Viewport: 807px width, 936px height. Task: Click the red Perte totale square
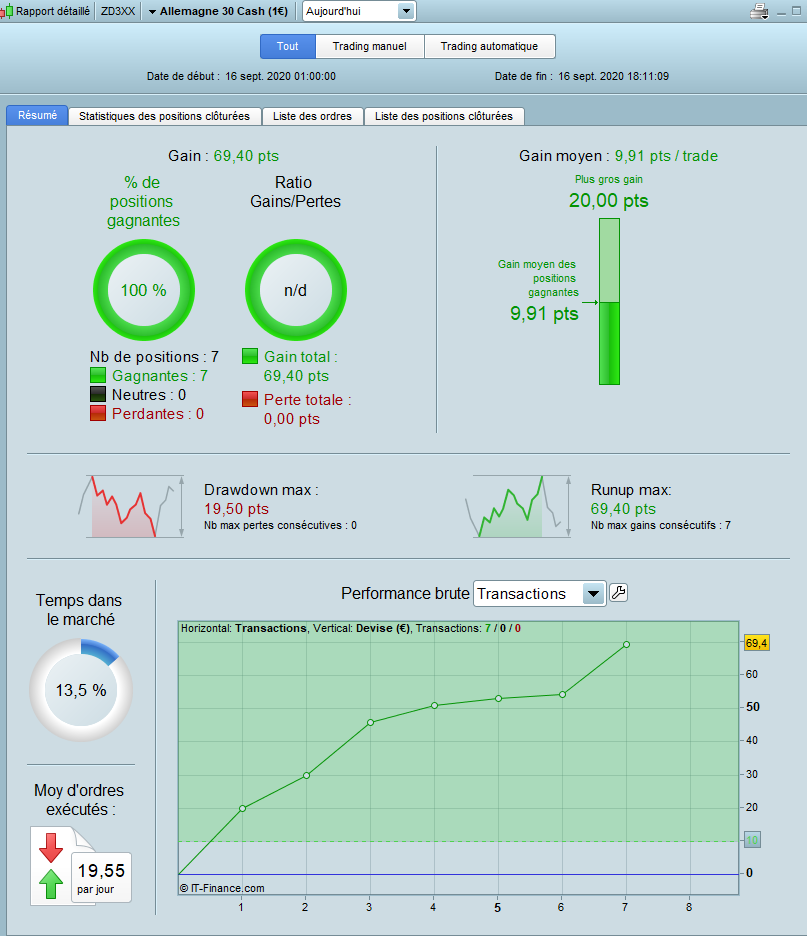coord(250,399)
